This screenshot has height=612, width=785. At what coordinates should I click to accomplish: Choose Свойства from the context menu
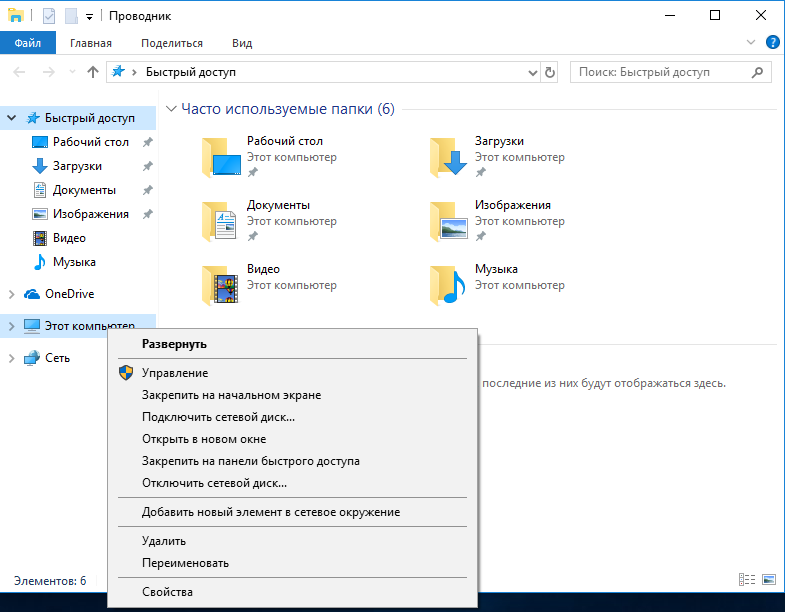pyautogui.click(x=167, y=591)
